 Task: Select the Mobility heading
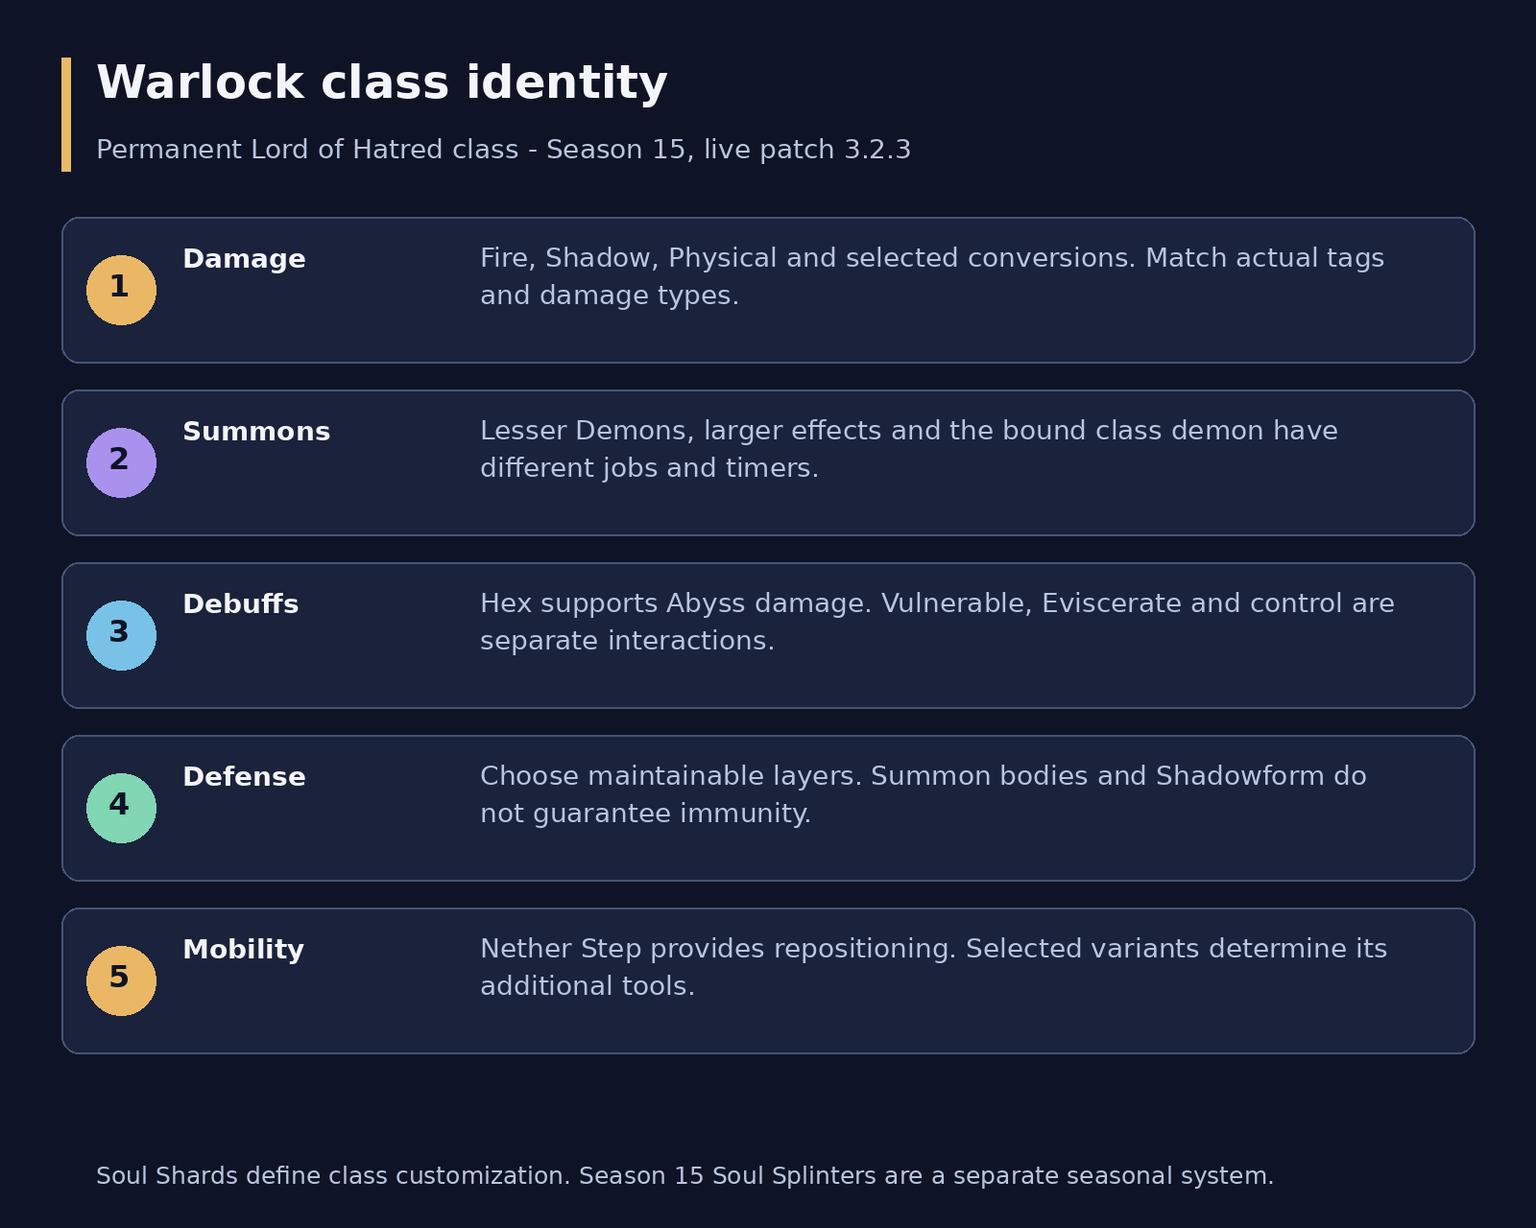243,950
